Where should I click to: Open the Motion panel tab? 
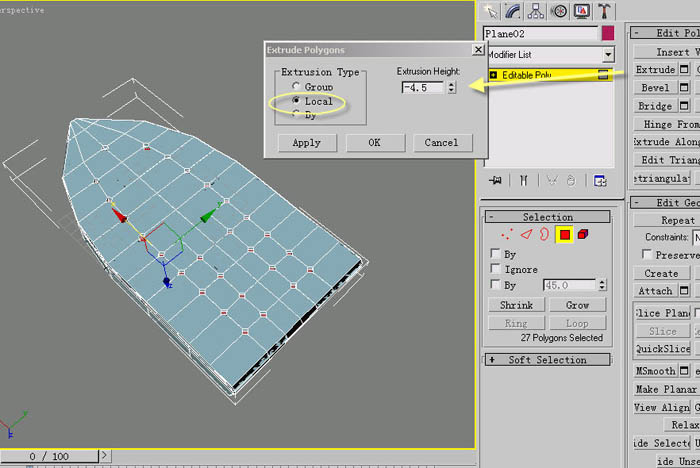click(x=559, y=11)
